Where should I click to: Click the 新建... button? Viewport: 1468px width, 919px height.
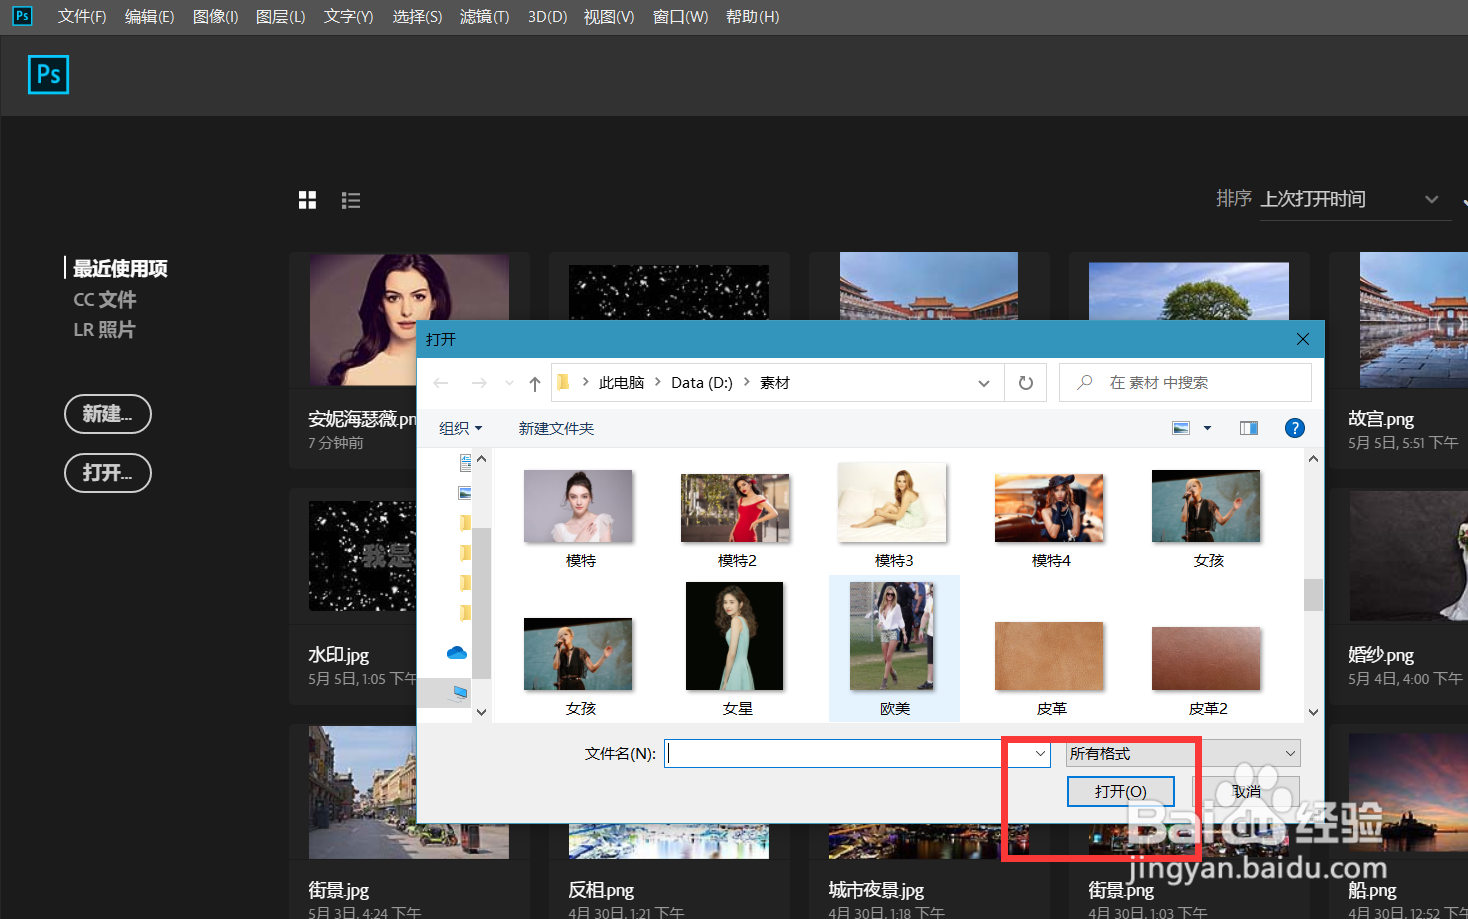click(108, 414)
